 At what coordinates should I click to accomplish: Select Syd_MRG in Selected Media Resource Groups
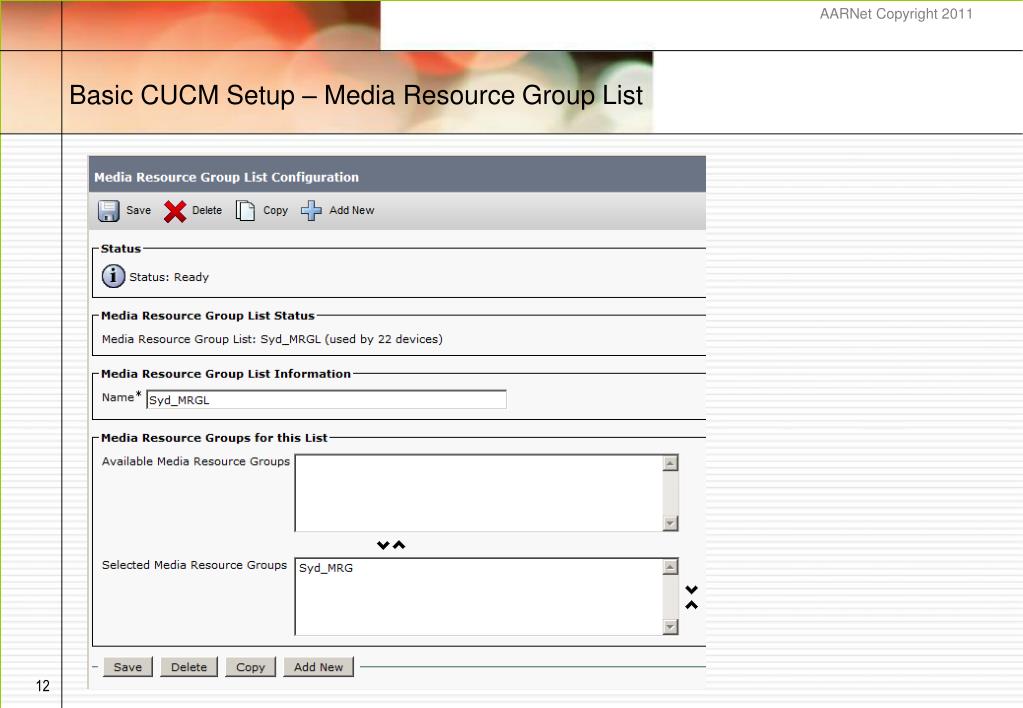point(326,568)
